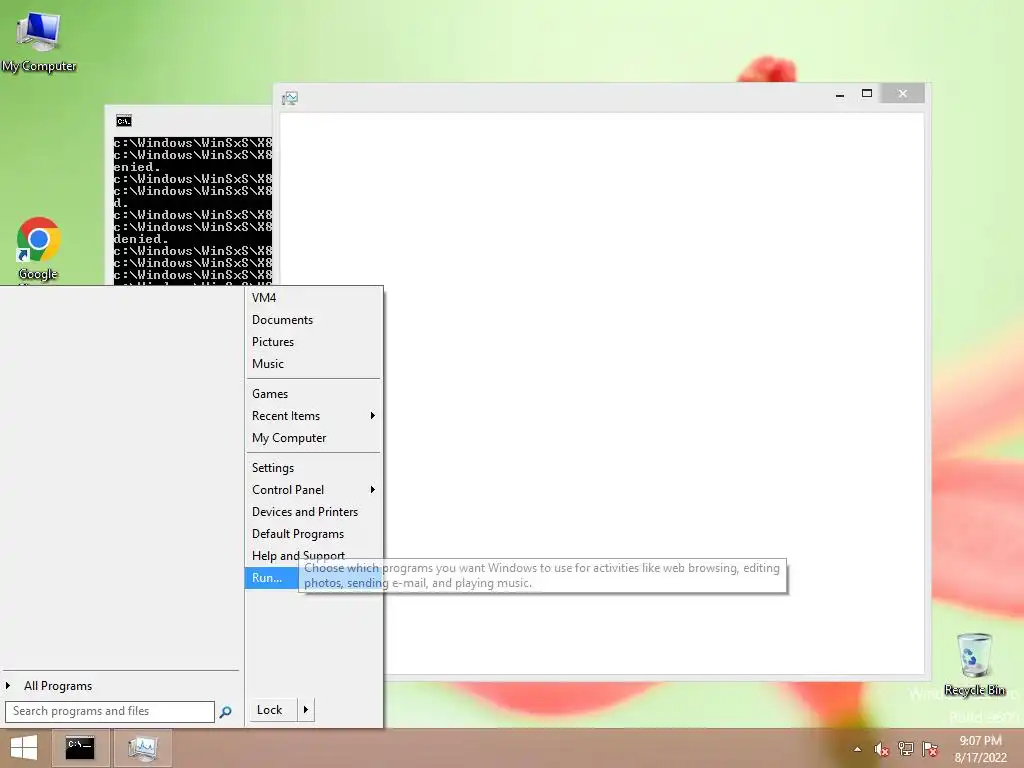The image size is (1024, 768).
Task: Open VM4 user folder
Action: (x=312, y=298)
